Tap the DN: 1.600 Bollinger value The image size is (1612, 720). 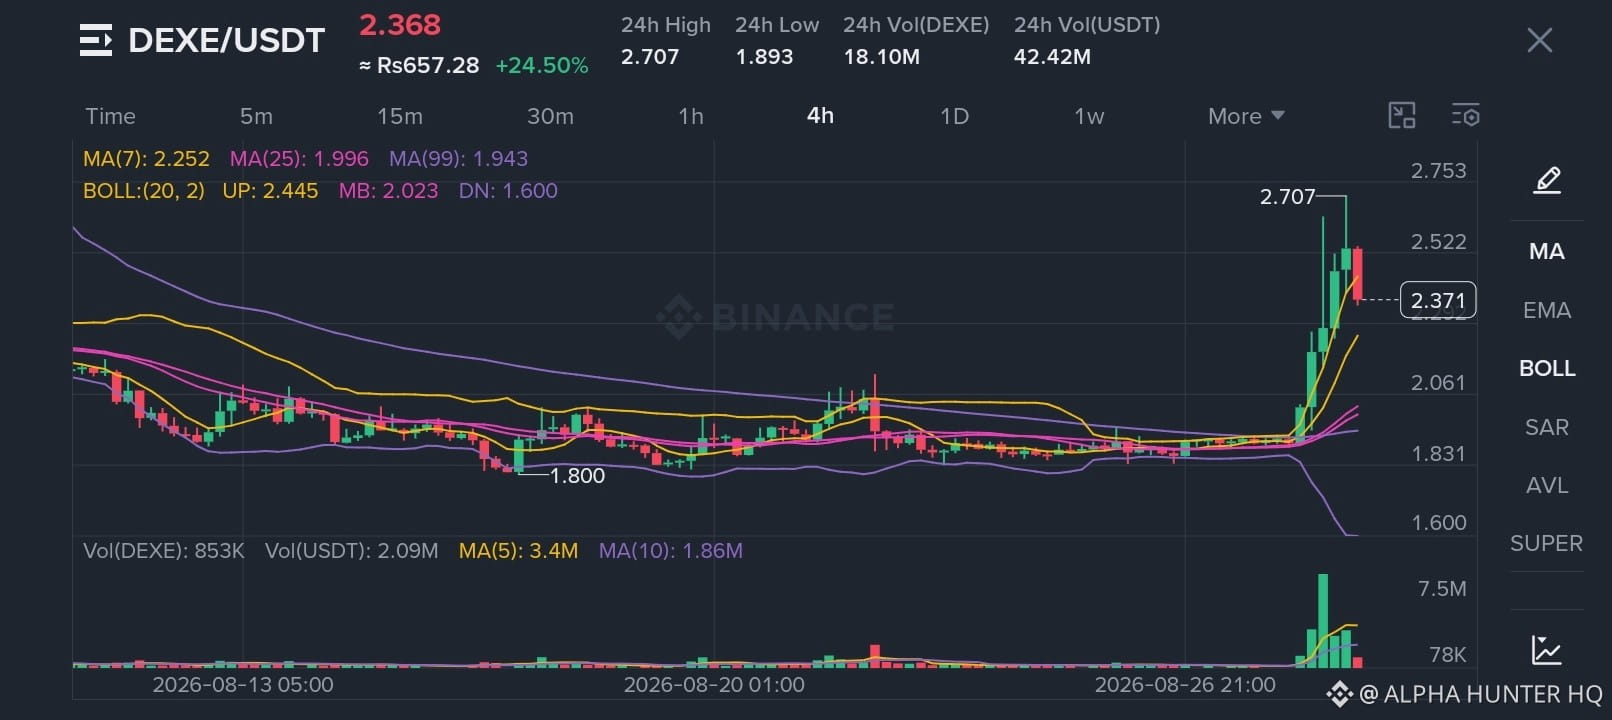tap(508, 191)
